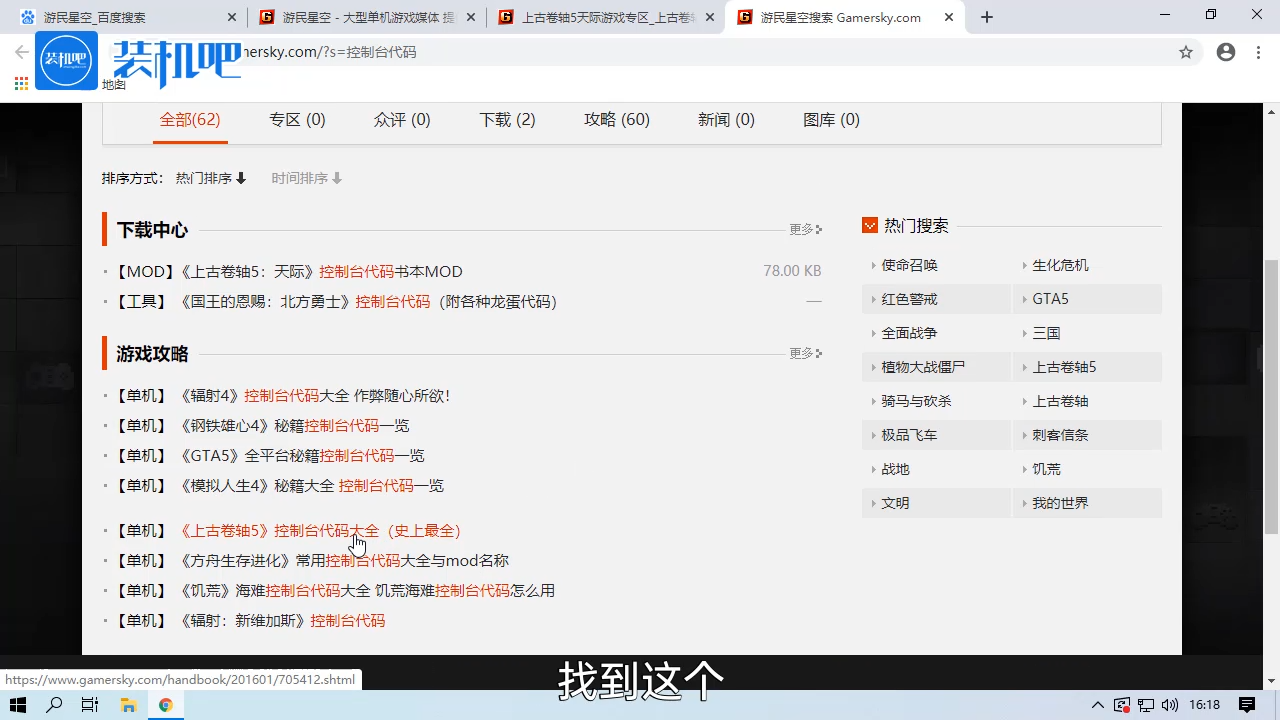
Task: Expand hidden tray icons with the chevron
Action: coord(1098,705)
